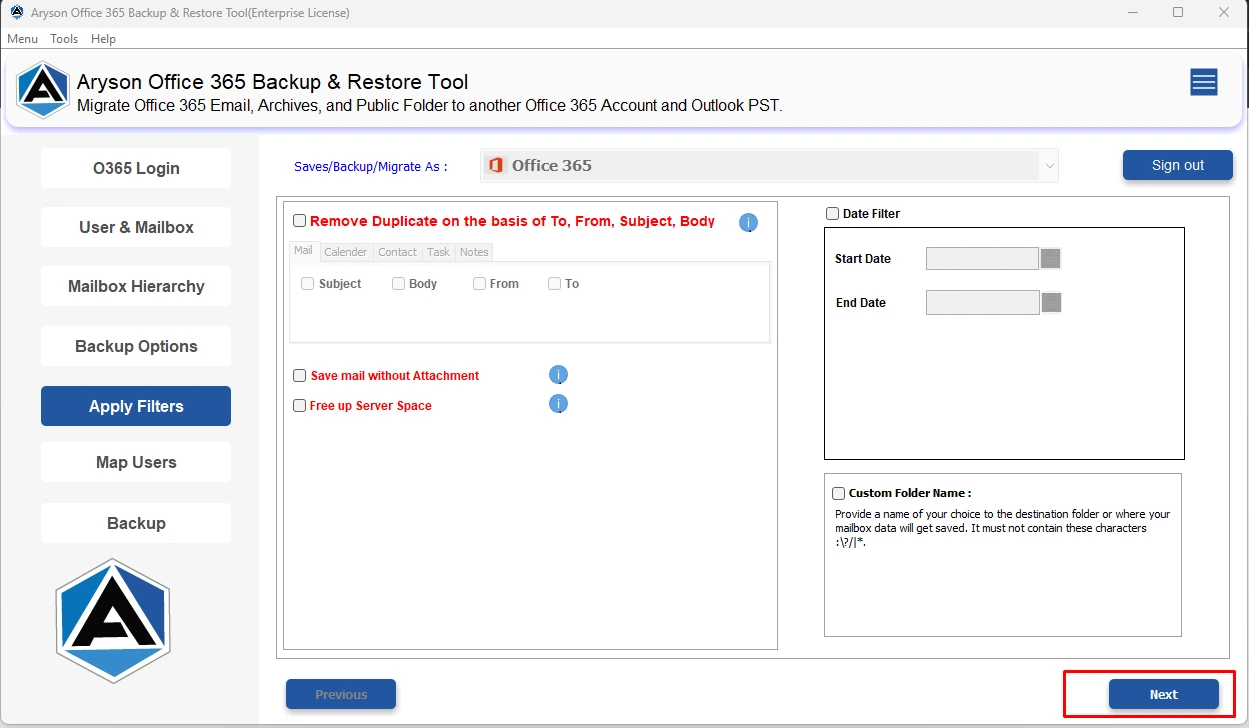Switch to the Contact tab
Viewport: 1249px width, 728px height.
click(x=397, y=252)
